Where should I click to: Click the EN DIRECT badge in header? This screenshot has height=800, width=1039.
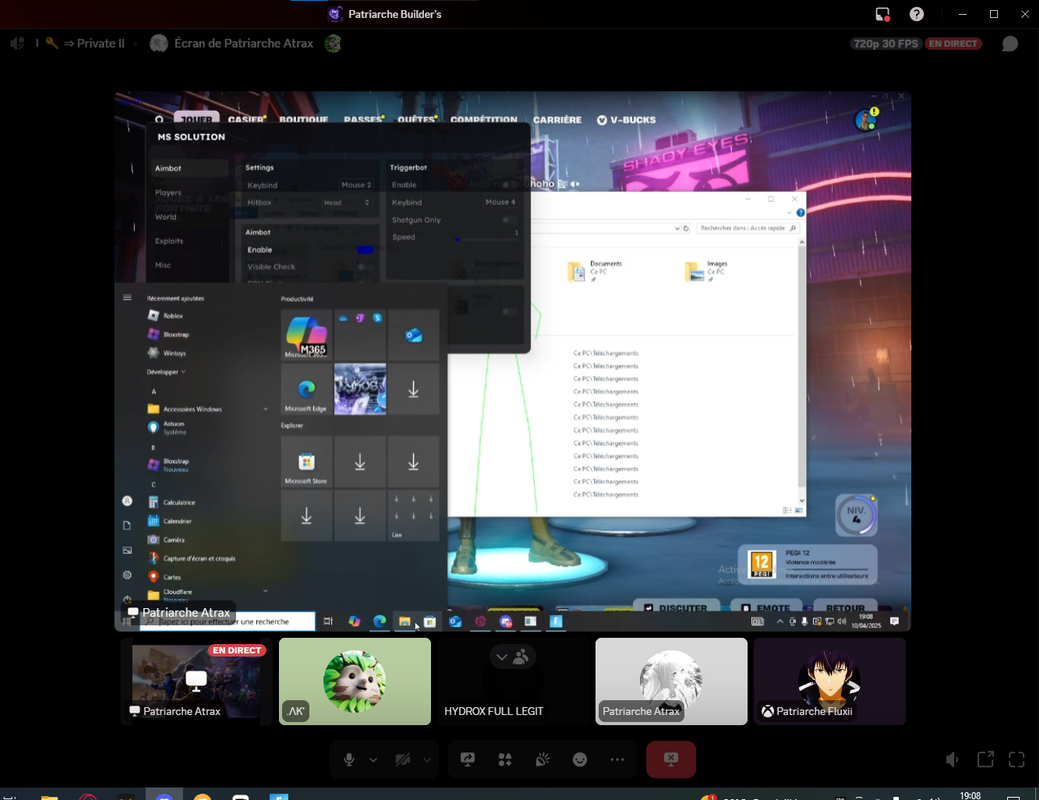953,44
